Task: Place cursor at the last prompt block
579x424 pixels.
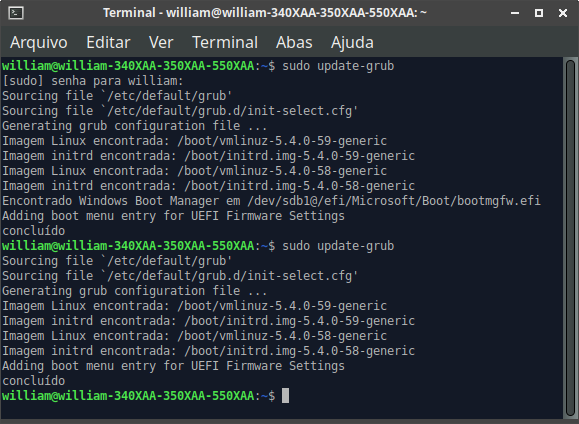Action: coord(285,396)
